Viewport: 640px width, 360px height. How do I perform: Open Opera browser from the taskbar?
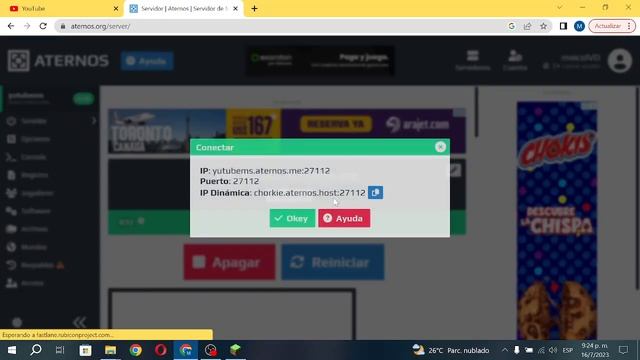tap(161, 350)
